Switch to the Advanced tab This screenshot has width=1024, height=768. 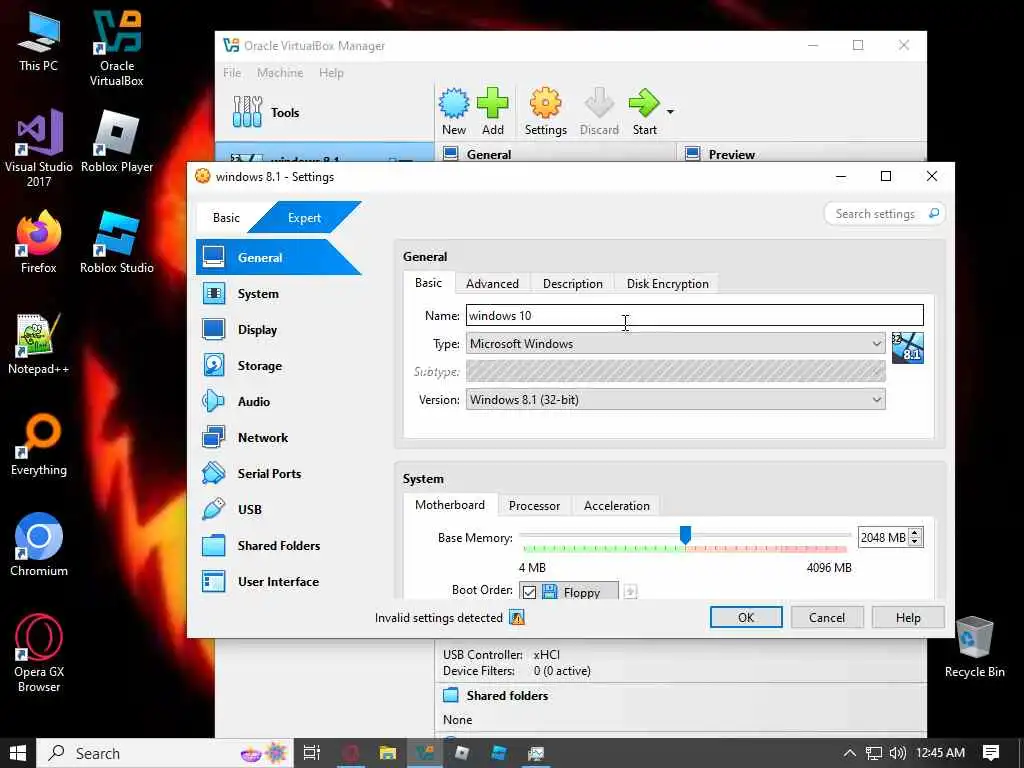492,283
